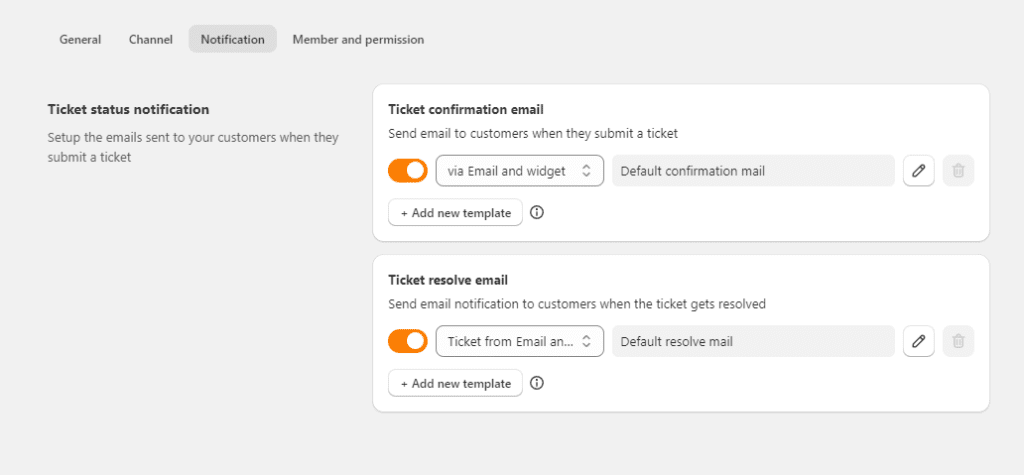Add new template for confirmation email
Viewport: 1024px width, 475px height.
(x=455, y=212)
